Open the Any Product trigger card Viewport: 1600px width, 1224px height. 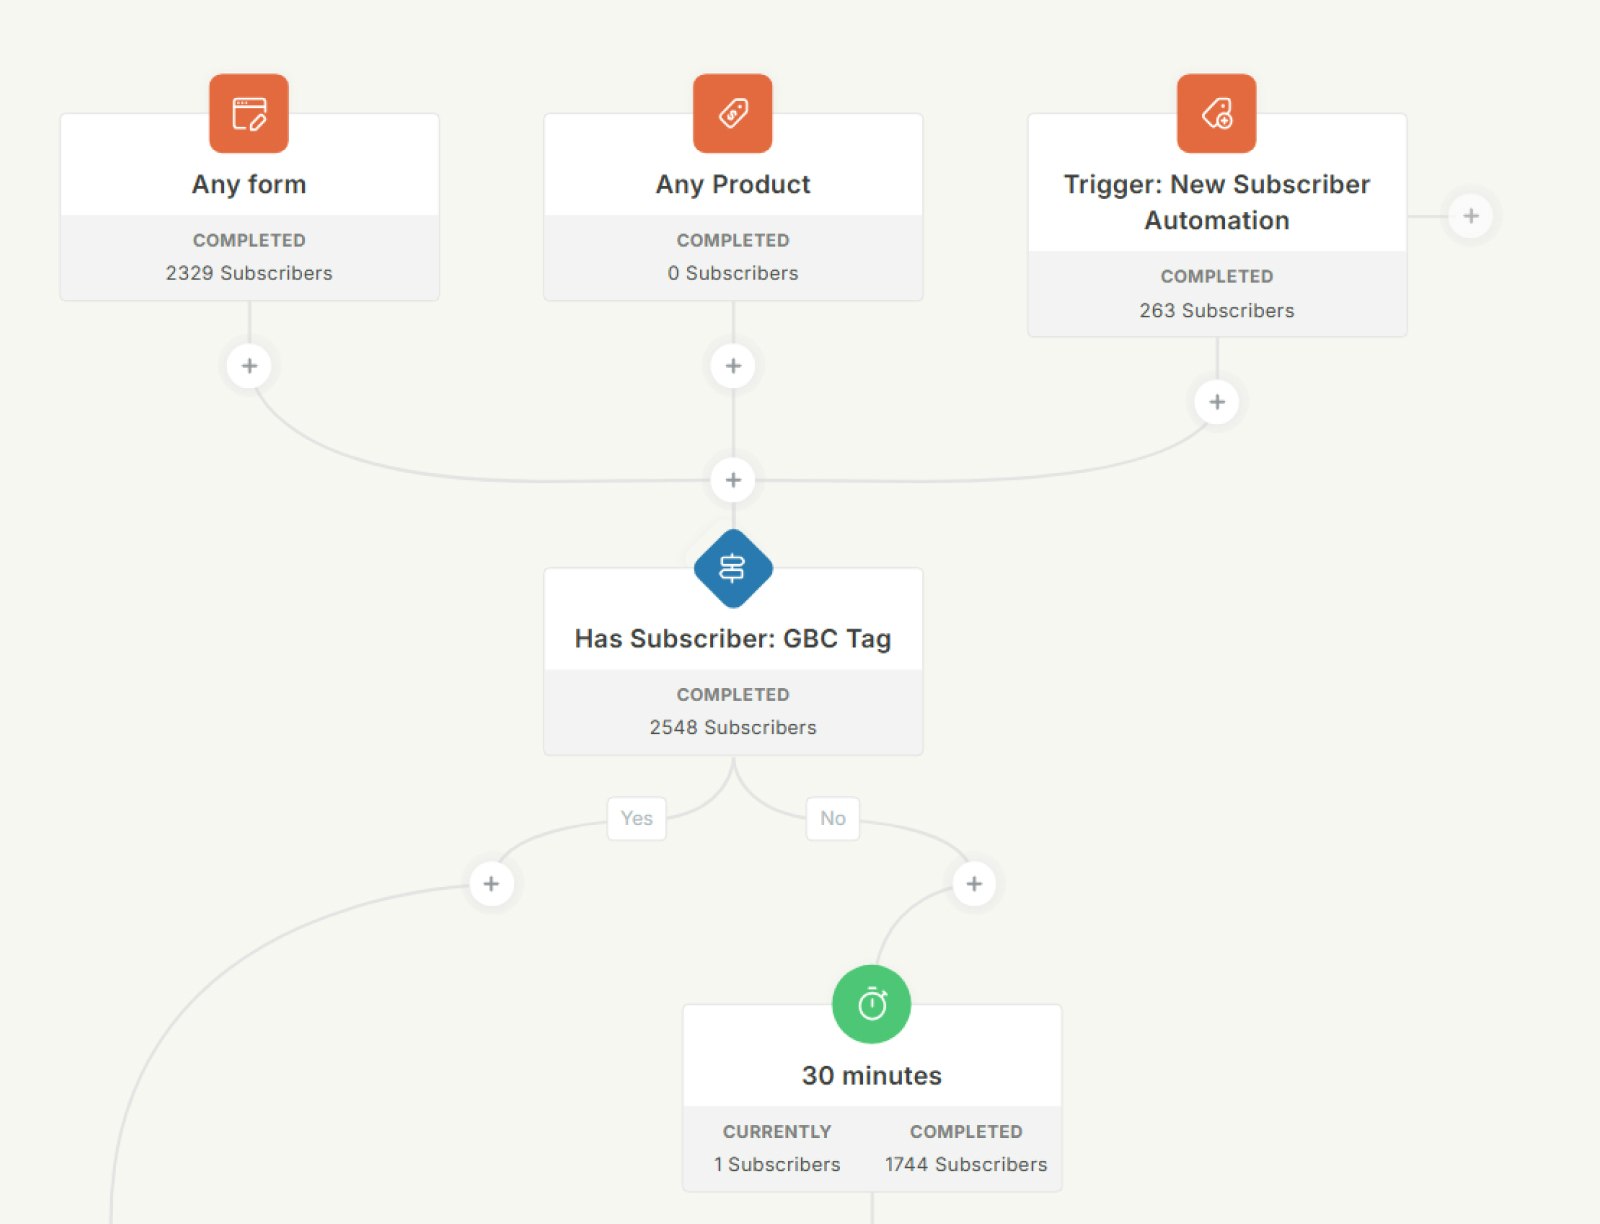[733, 185]
